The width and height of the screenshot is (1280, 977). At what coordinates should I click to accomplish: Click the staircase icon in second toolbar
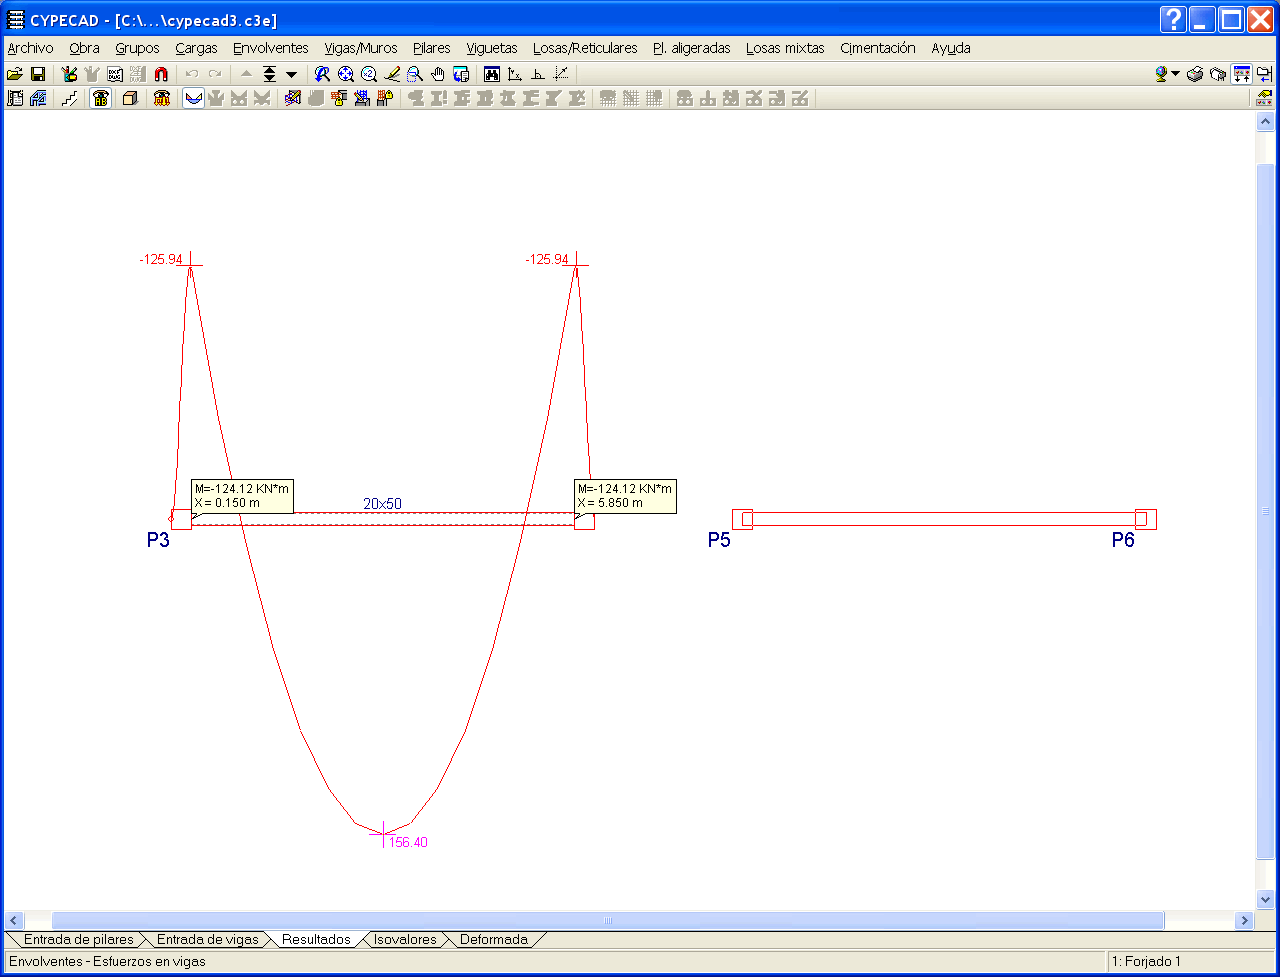[x=69, y=98]
